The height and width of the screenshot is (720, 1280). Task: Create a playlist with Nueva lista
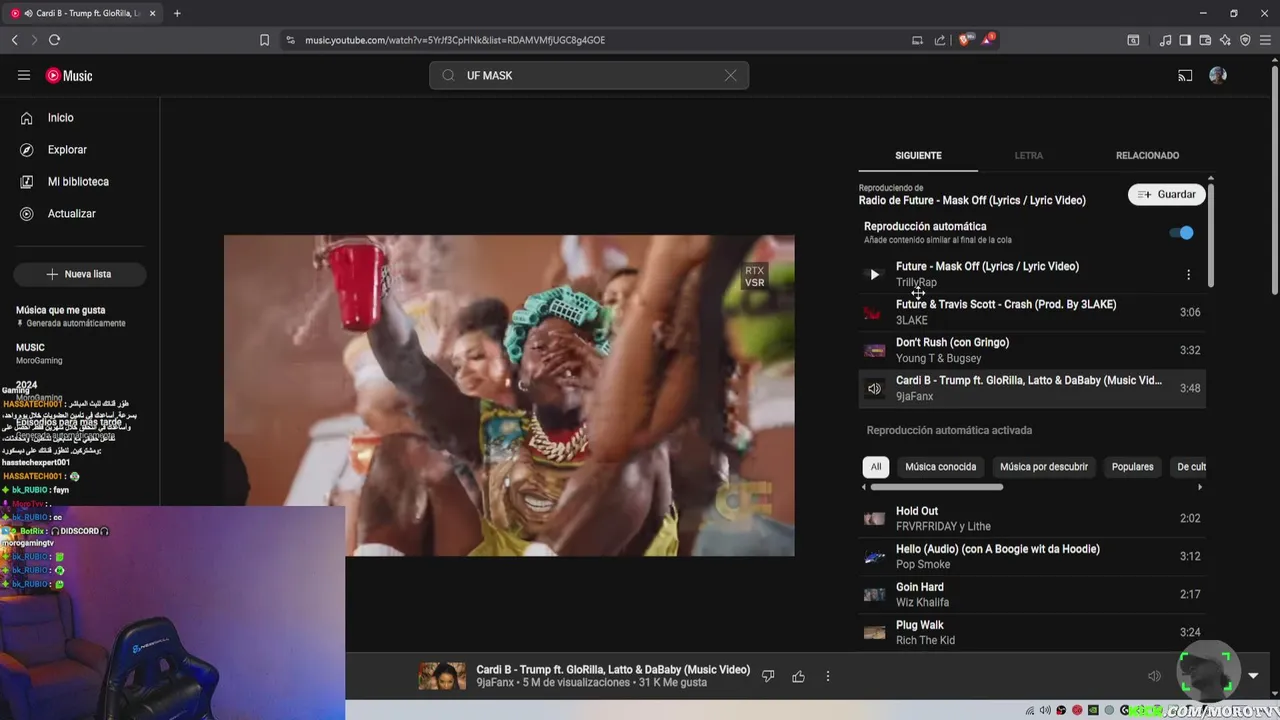tap(79, 274)
